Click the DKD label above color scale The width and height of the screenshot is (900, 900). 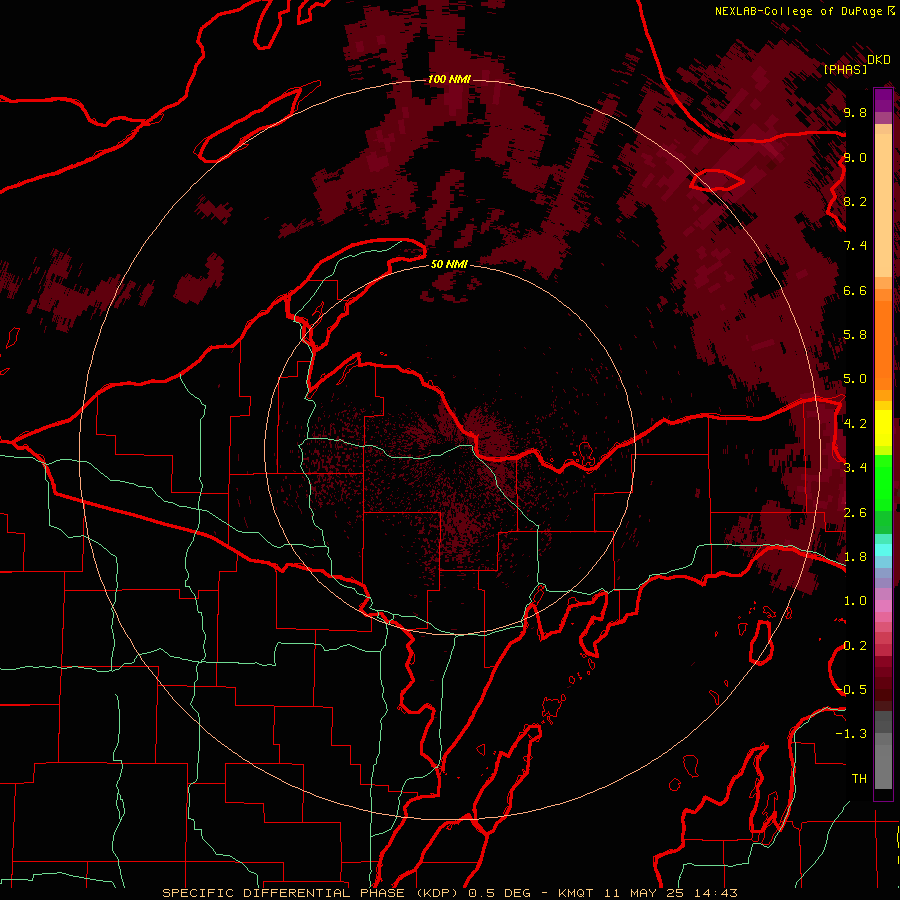click(x=879, y=60)
